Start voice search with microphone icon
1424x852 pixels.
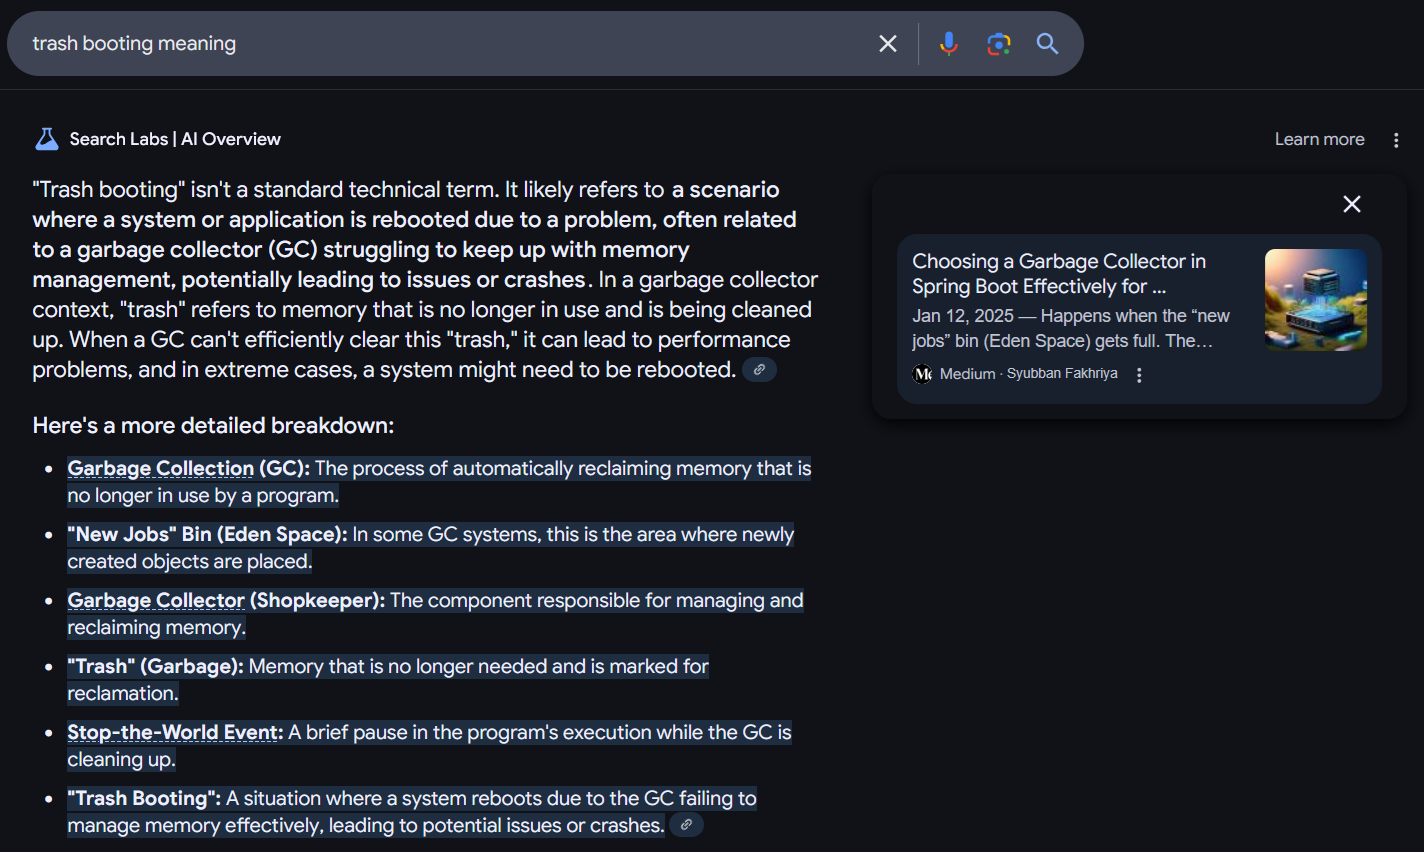[949, 44]
